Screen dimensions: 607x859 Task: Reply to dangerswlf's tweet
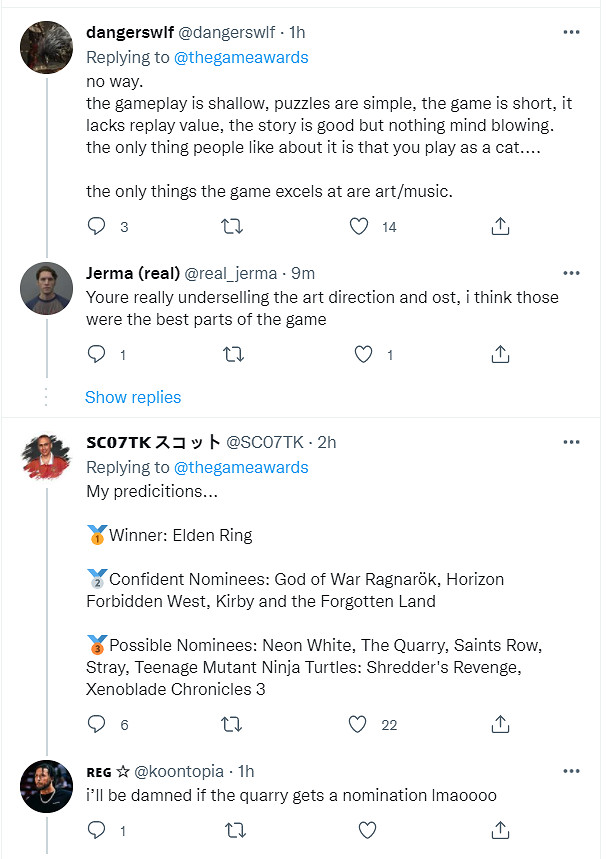click(96, 226)
